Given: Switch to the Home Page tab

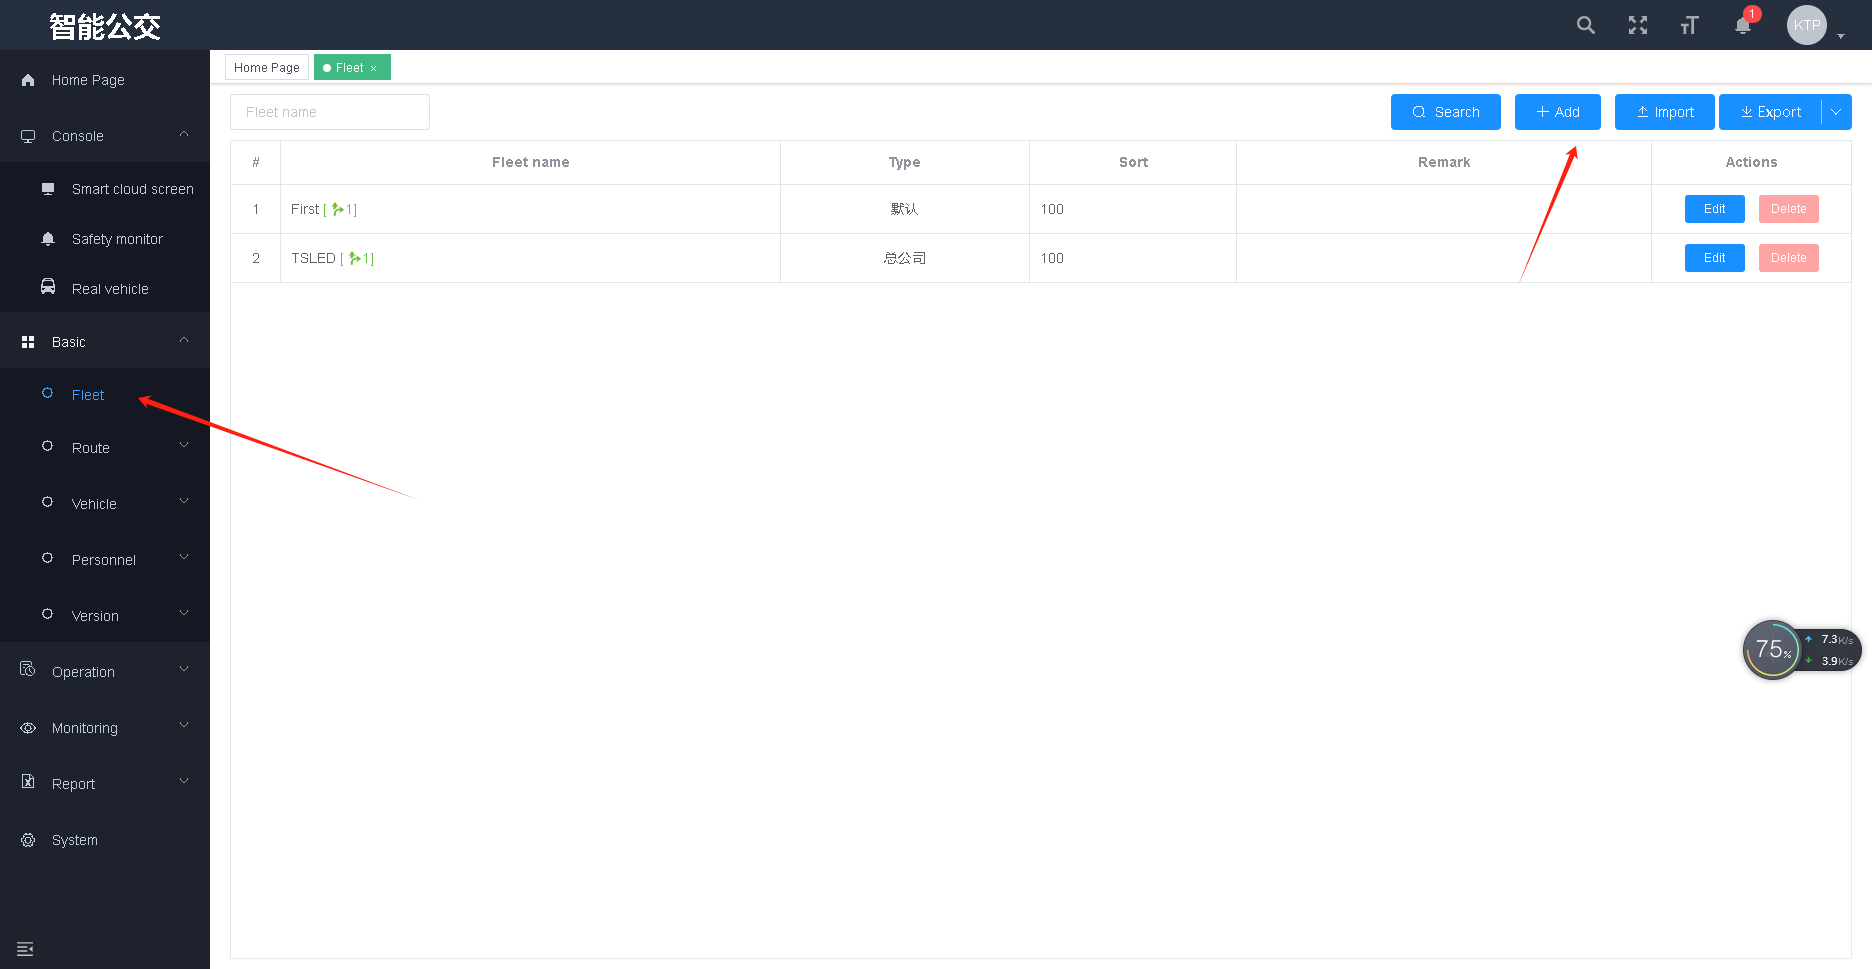Looking at the screenshot, I should [266, 68].
